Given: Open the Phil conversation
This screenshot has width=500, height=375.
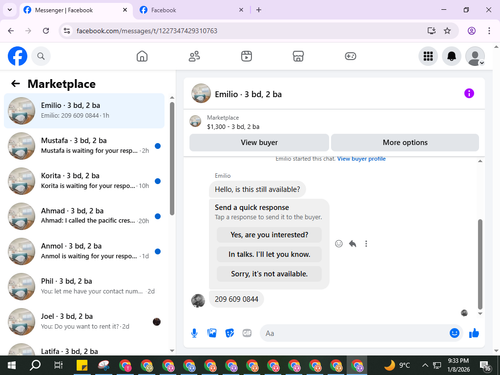Looking at the screenshot, I should tap(84, 286).
